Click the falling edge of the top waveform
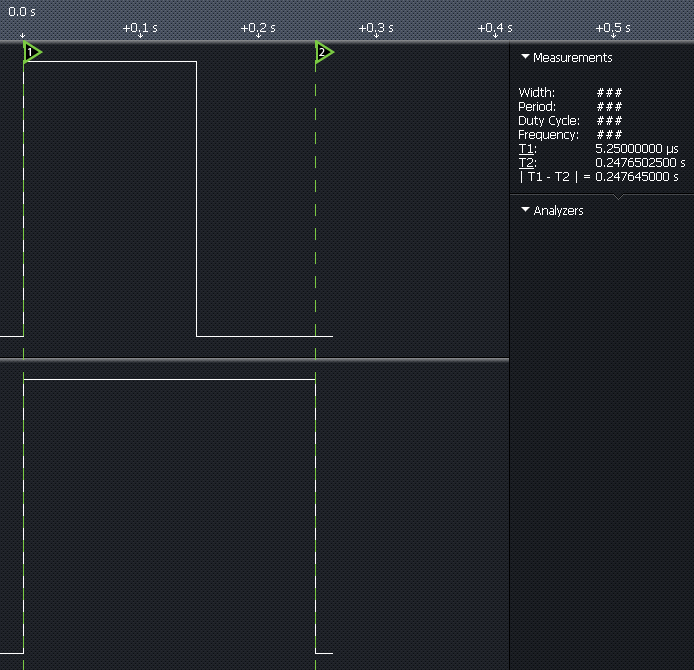The height and width of the screenshot is (670, 694). coord(196,200)
